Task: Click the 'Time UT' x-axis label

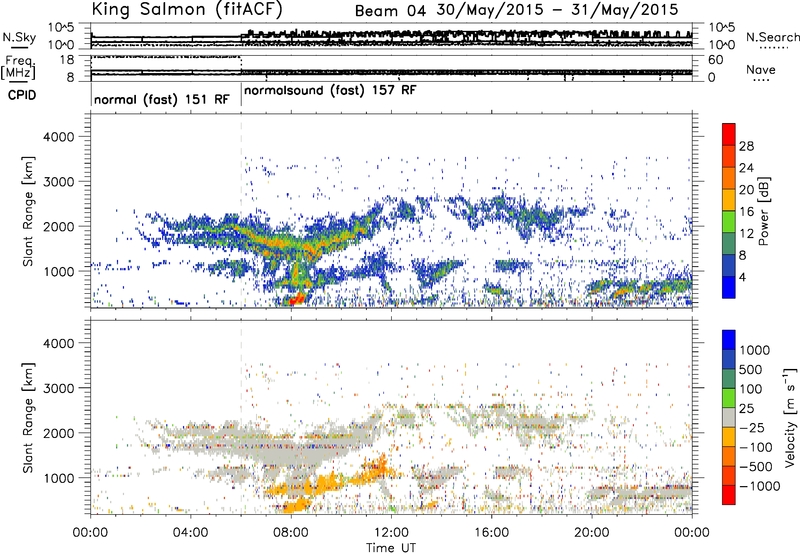Action: coord(391,548)
